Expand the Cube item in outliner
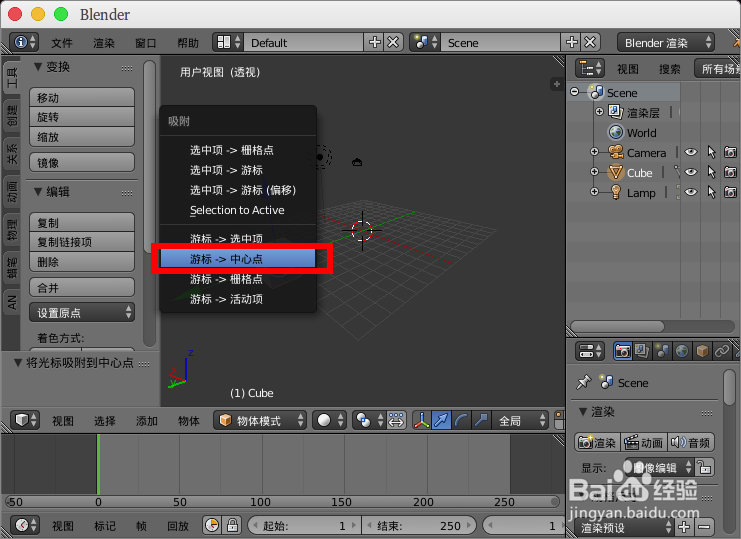 (x=595, y=171)
